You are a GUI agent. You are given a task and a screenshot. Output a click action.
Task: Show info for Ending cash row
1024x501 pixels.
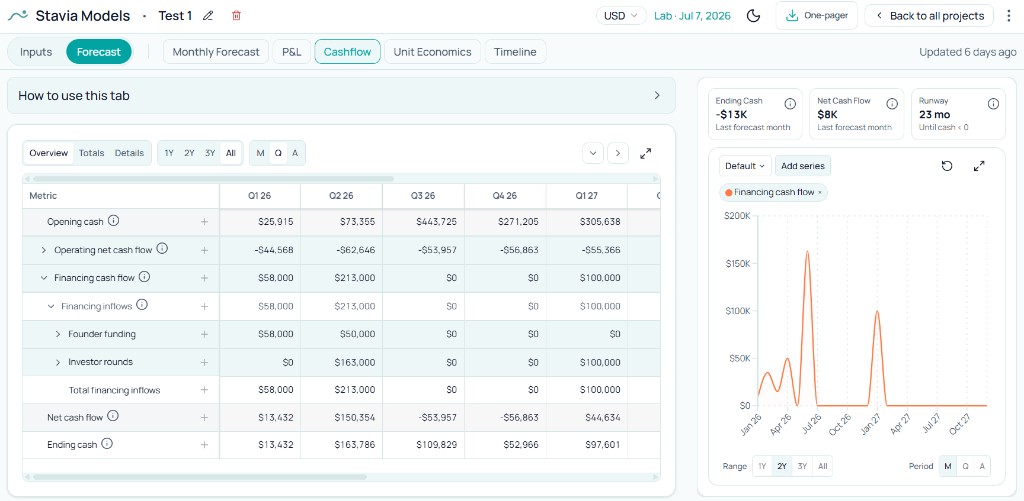click(x=107, y=444)
